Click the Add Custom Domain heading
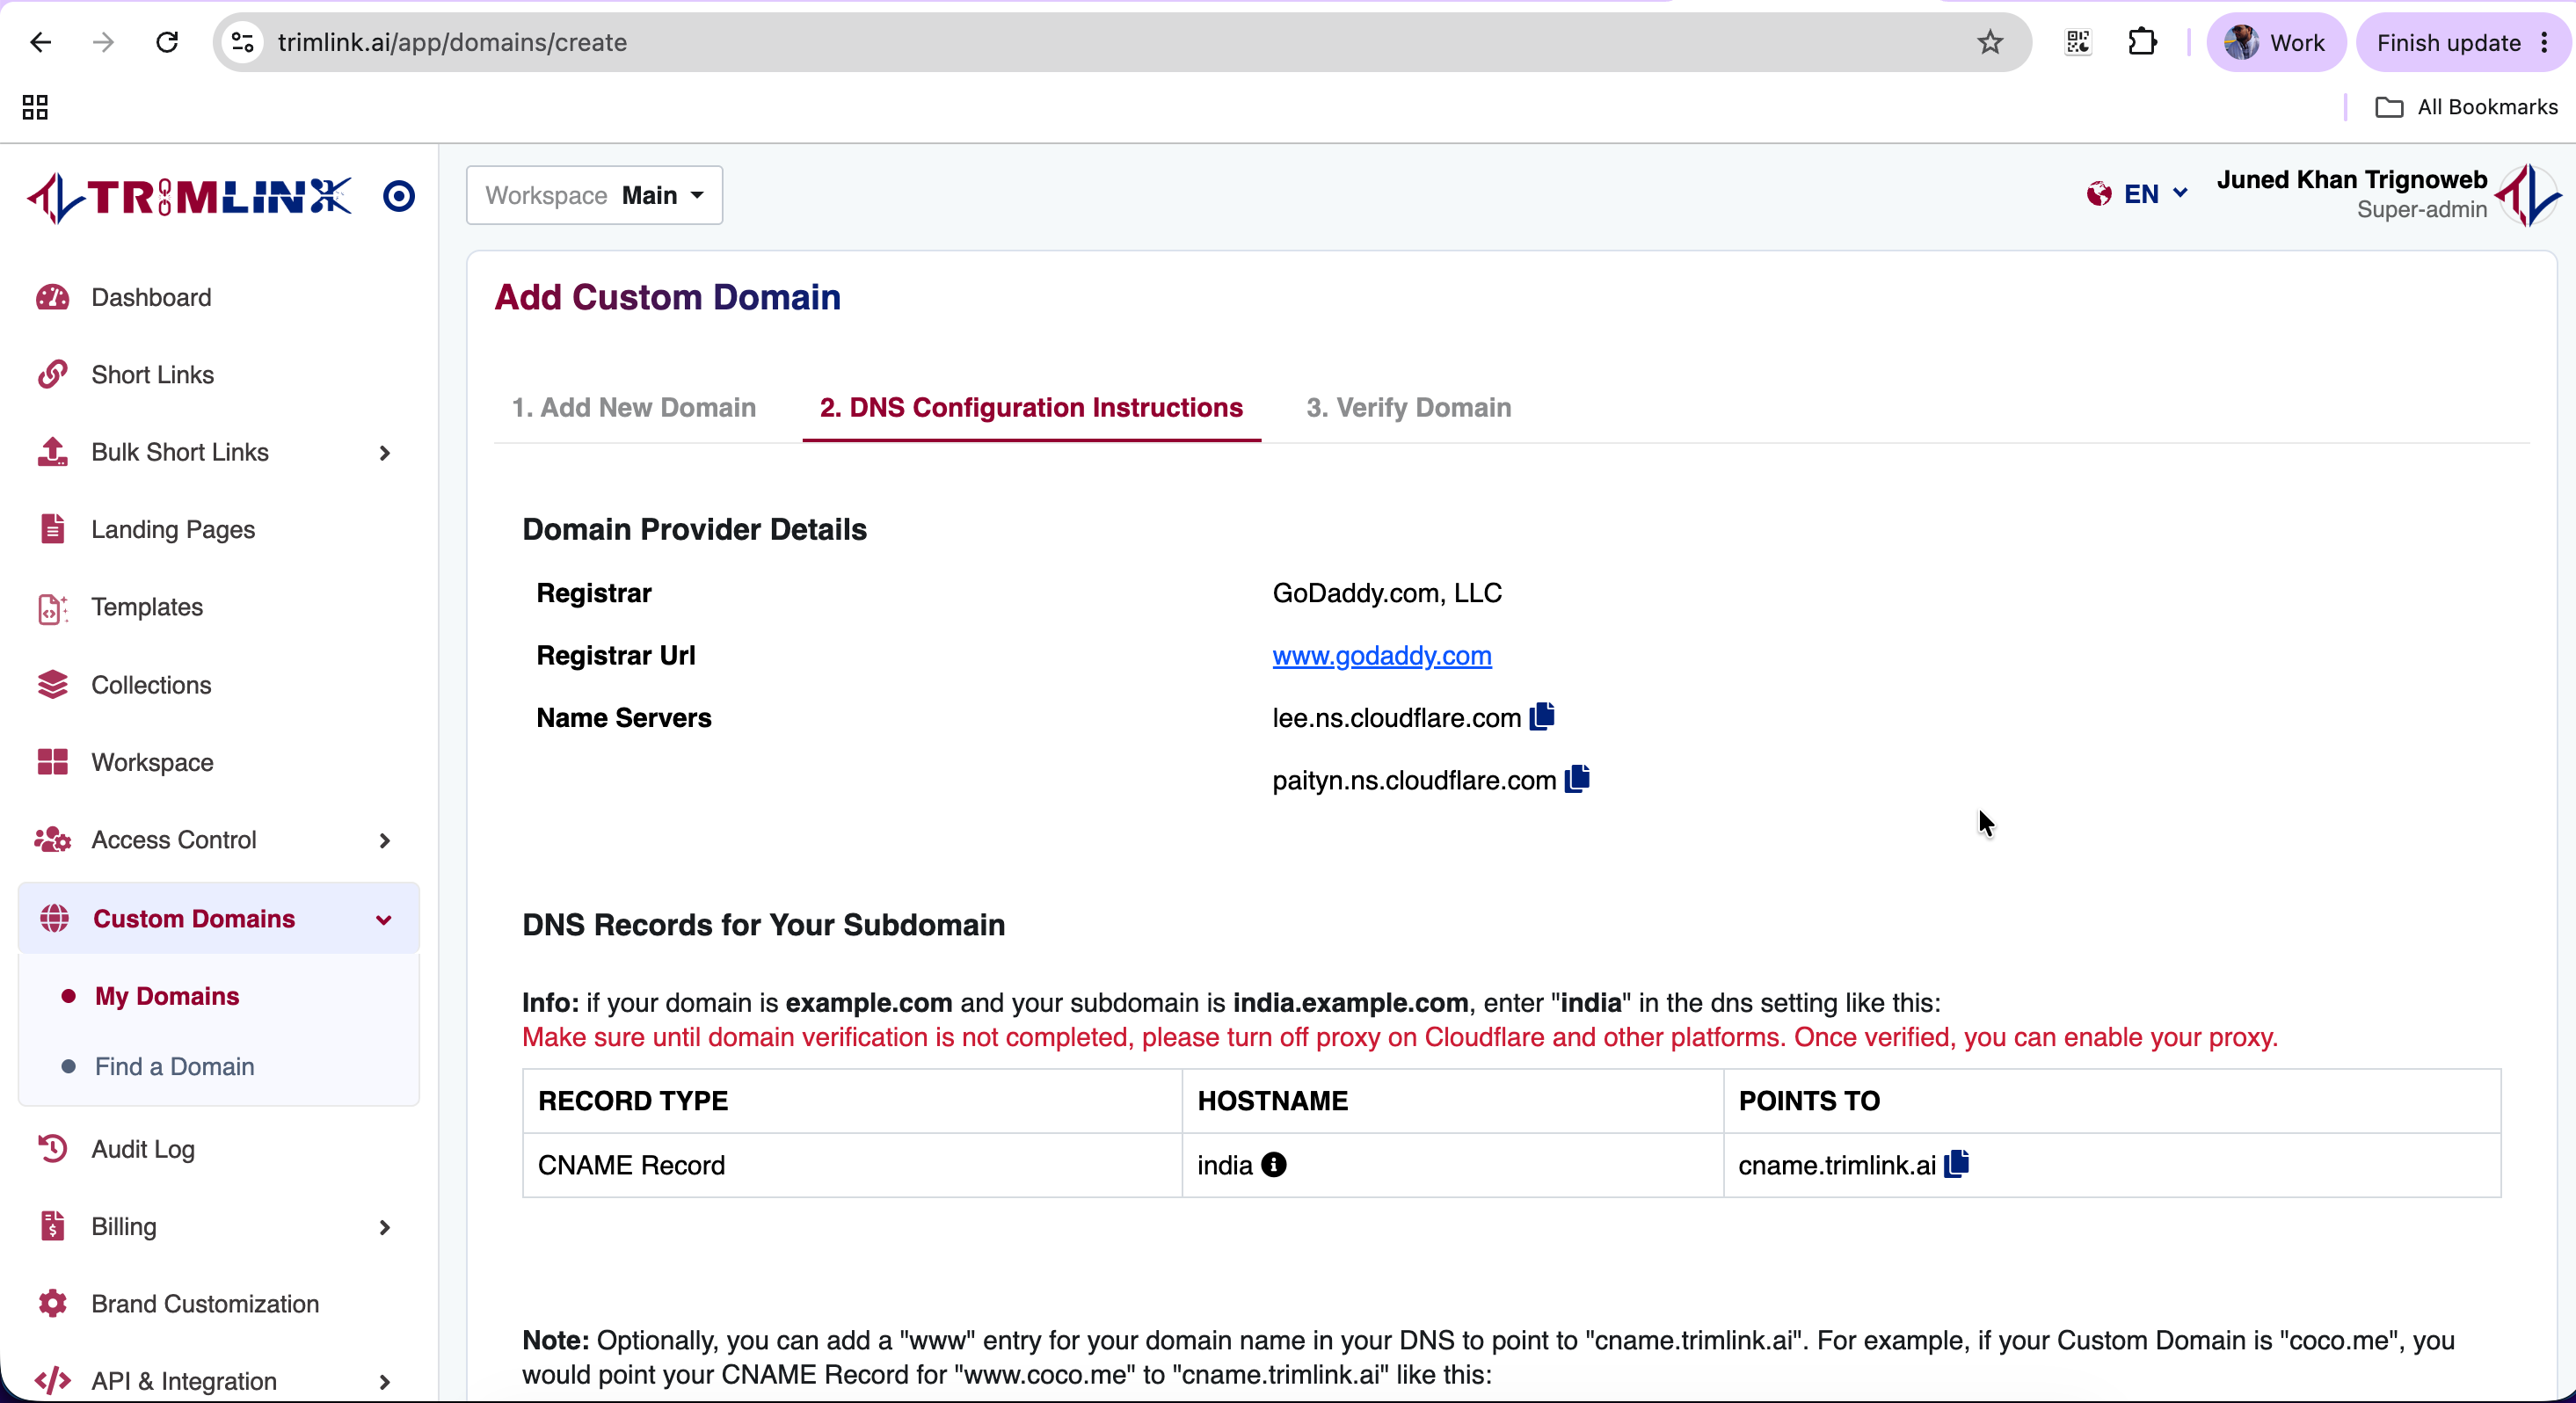Image resolution: width=2576 pixels, height=1403 pixels. click(667, 297)
